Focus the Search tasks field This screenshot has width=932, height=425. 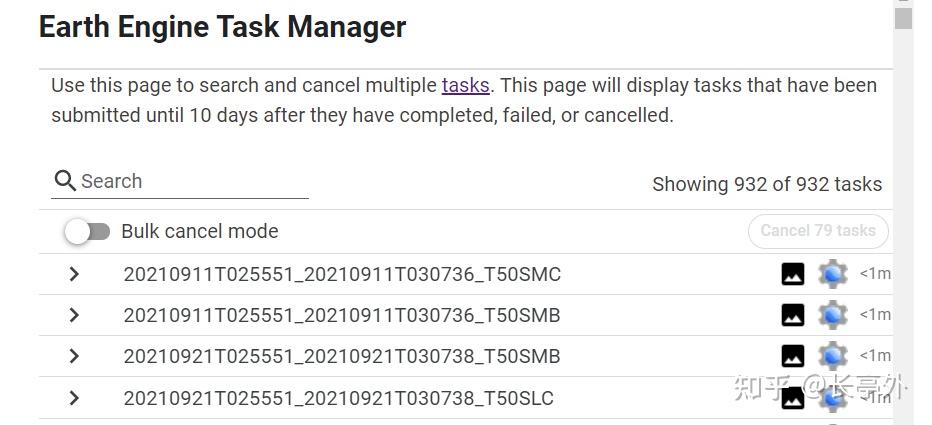(190, 181)
